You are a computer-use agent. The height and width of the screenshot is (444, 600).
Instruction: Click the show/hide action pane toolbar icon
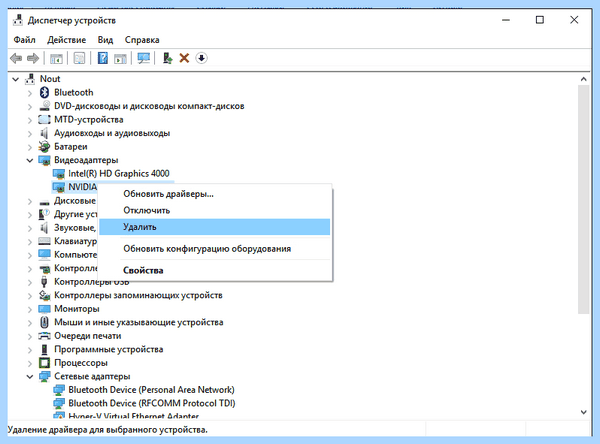(x=120, y=58)
